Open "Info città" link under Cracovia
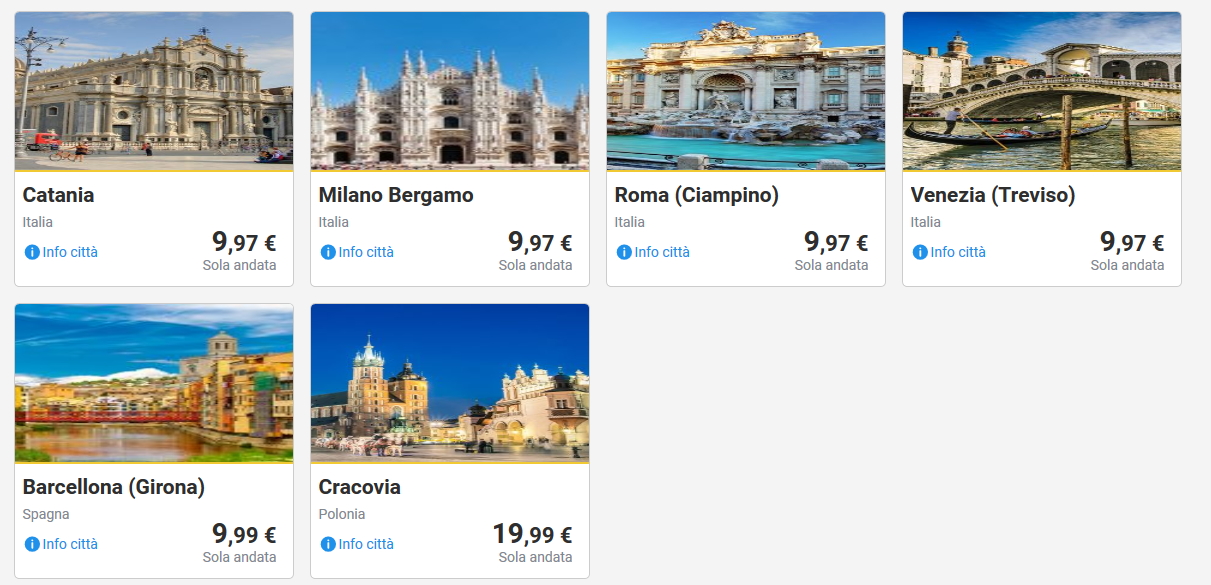Screen dimensions: 1211x585 click(x=366, y=544)
